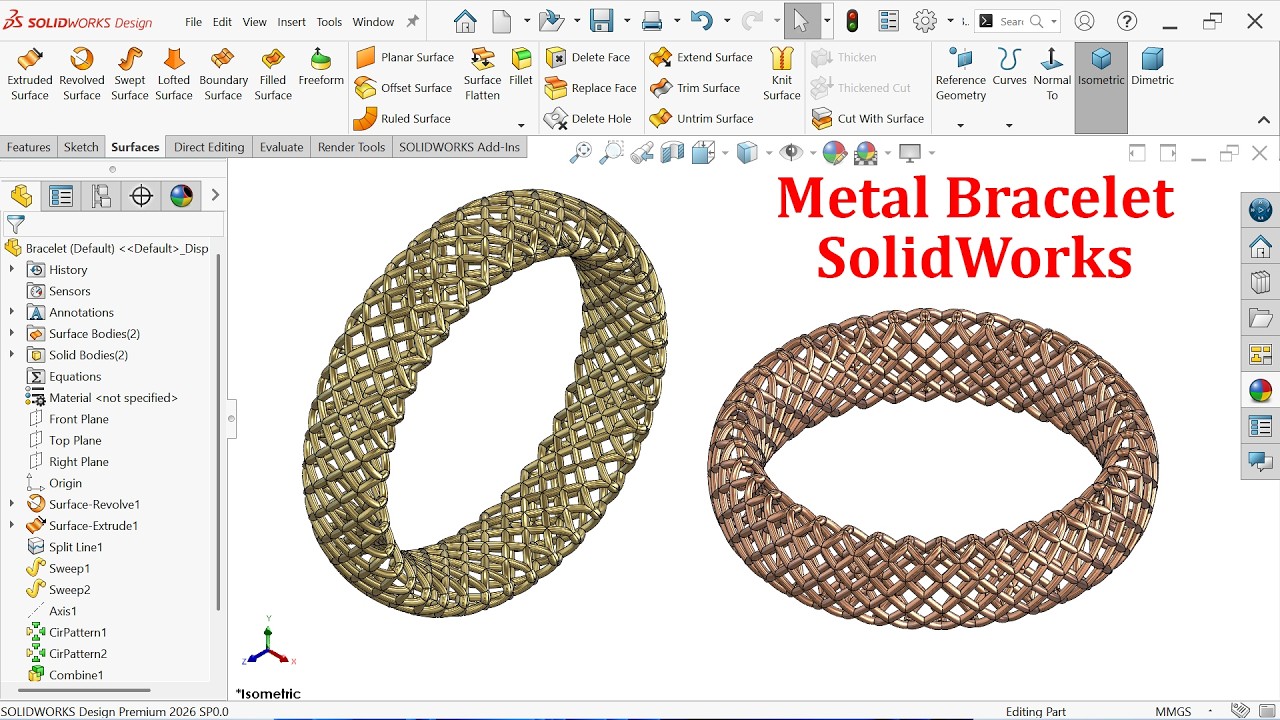This screenshot has height=720, width=1280.
Task: Pick the Untrim Surface command
Action: 701,118
